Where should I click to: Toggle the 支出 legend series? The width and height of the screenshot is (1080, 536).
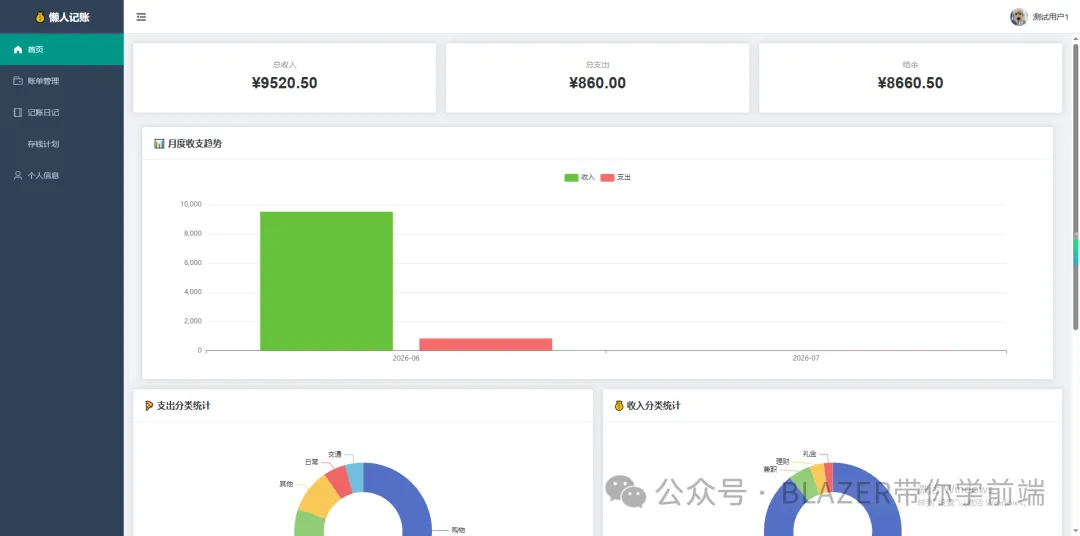point(616,177)
